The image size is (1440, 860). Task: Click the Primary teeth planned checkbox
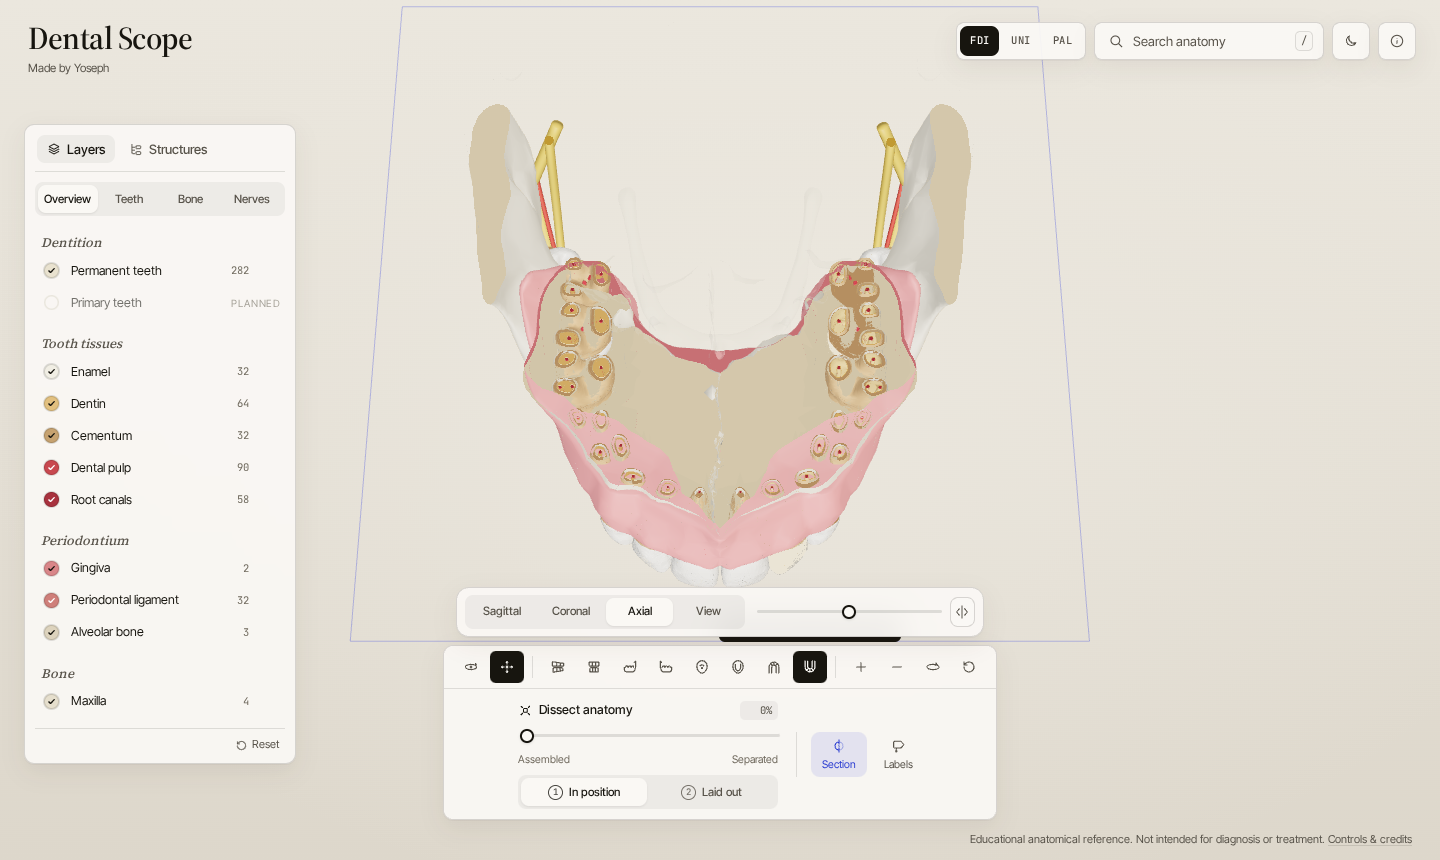(52, 303)
